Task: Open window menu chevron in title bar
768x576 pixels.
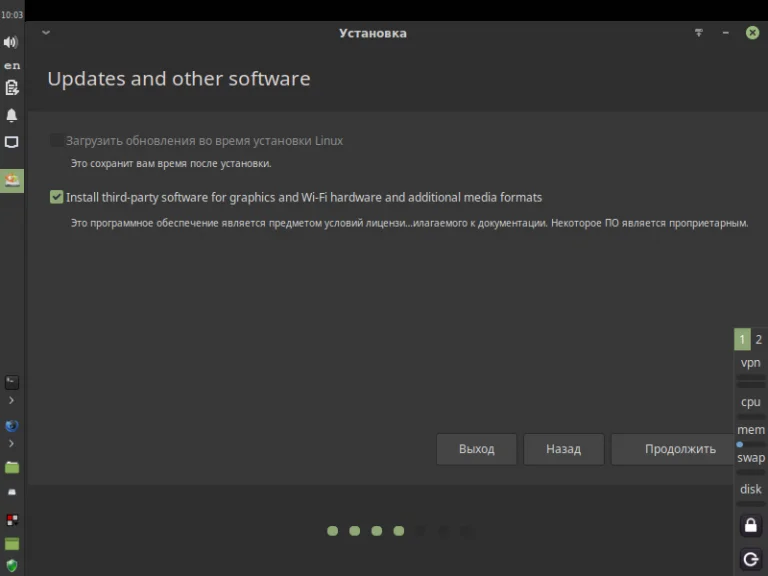Action: point(46,33)
